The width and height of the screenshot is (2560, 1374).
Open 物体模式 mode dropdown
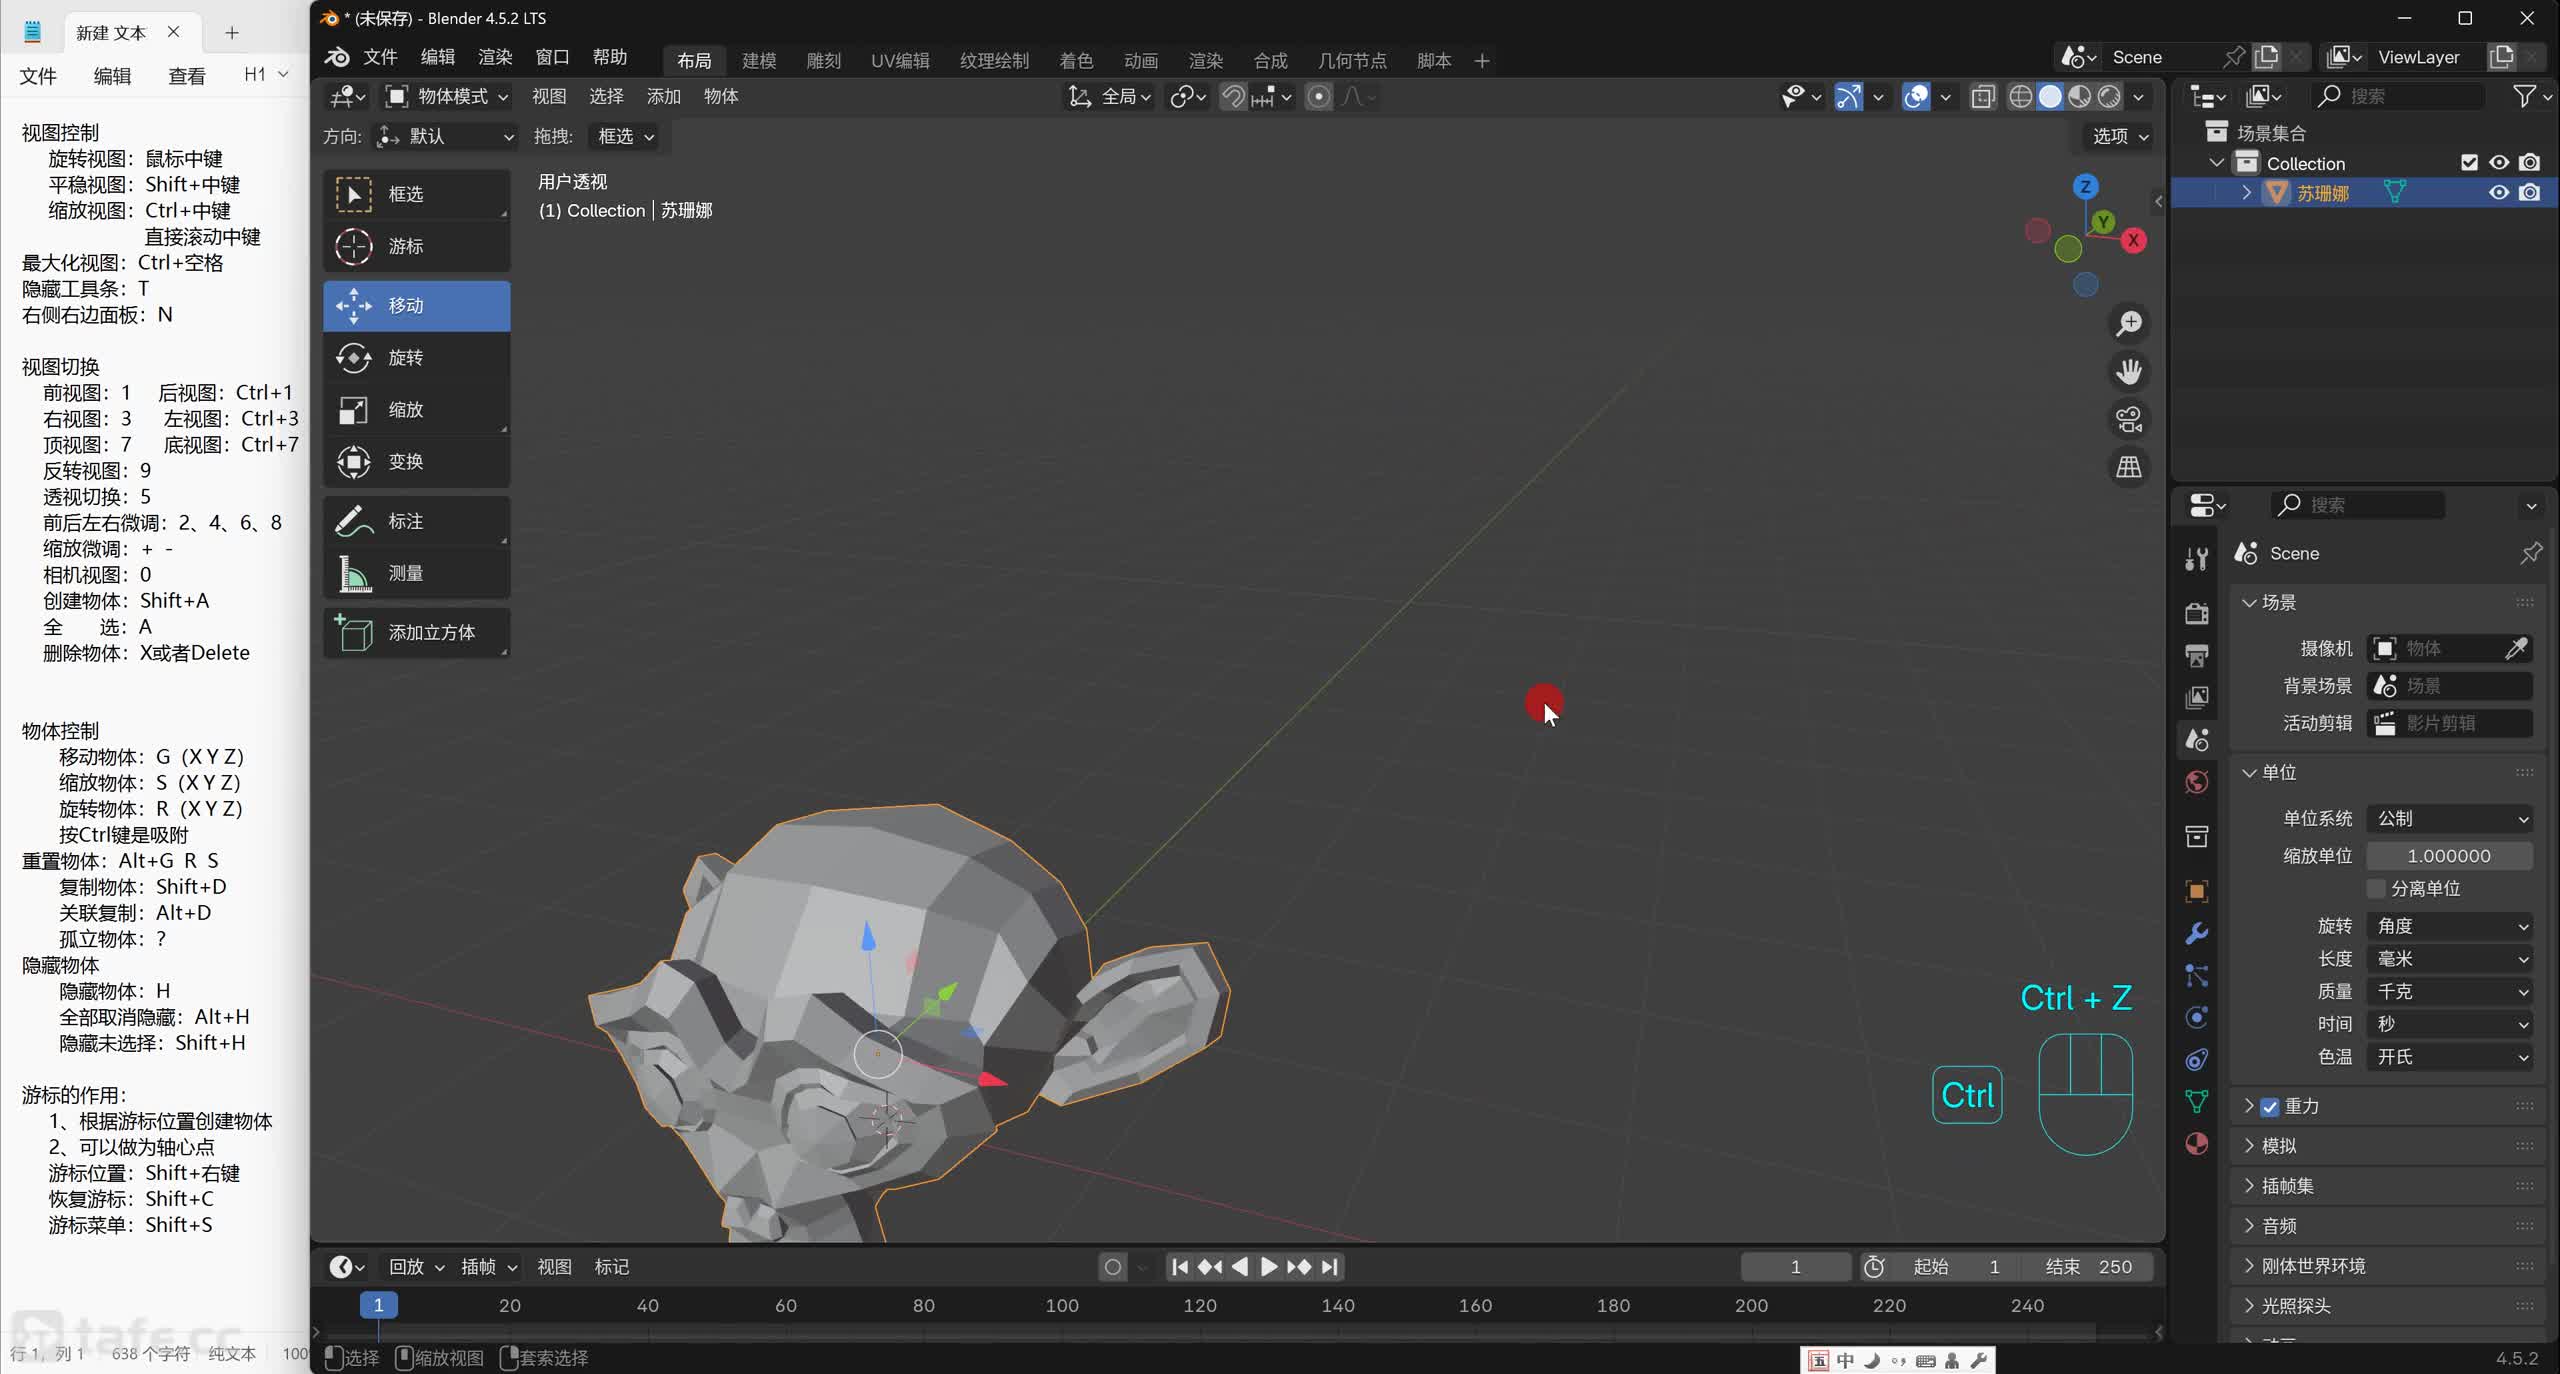[448, 96]
